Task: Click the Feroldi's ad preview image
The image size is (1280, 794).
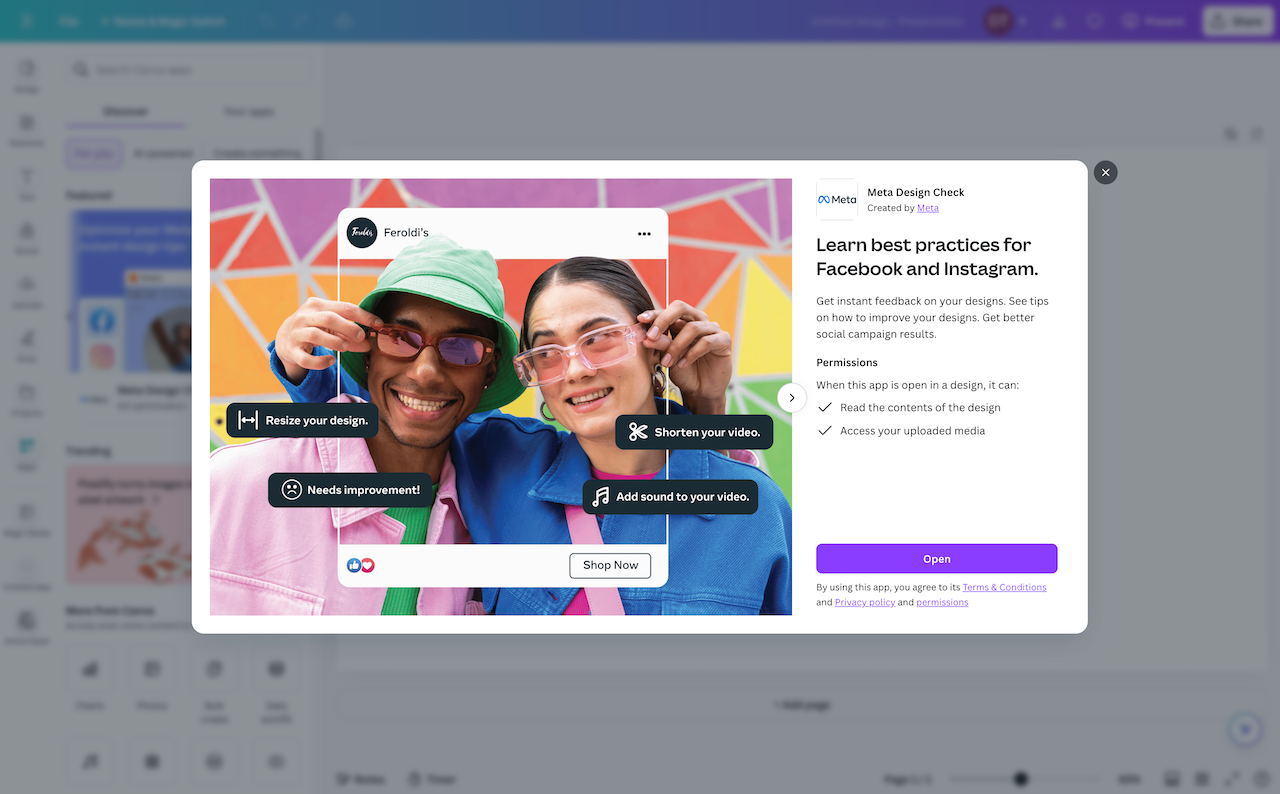Action: (x=501, y=397)
